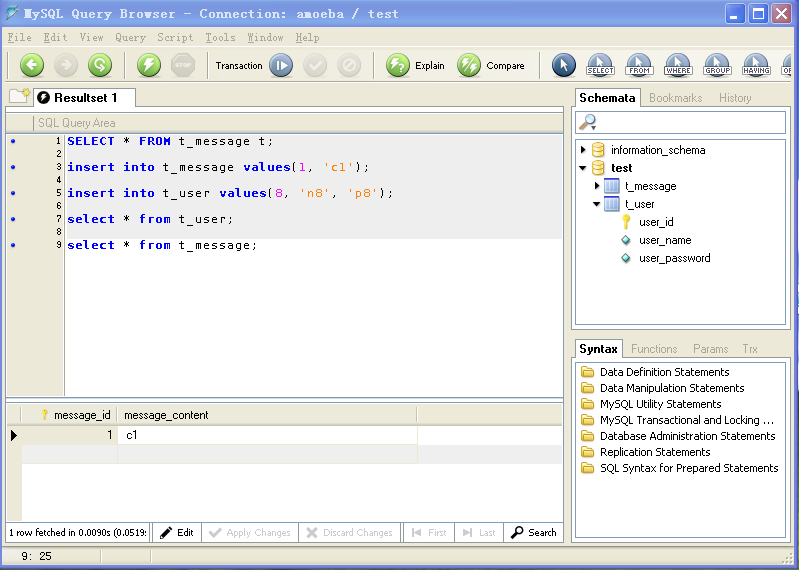Image resolution: width=799 pixels, height=570 pixels.
Task: Open the Data Manipulation Statements folder
Action: pyautogui.click(x=662, y=388)
